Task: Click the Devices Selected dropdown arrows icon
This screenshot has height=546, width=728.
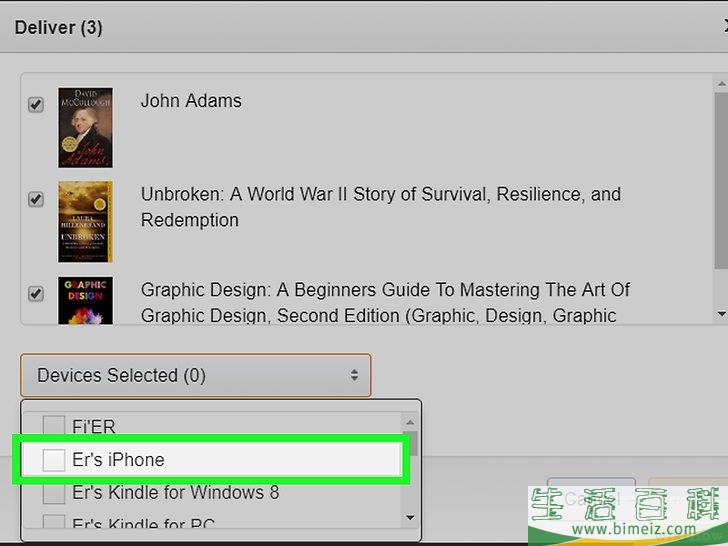Action: 354,375
